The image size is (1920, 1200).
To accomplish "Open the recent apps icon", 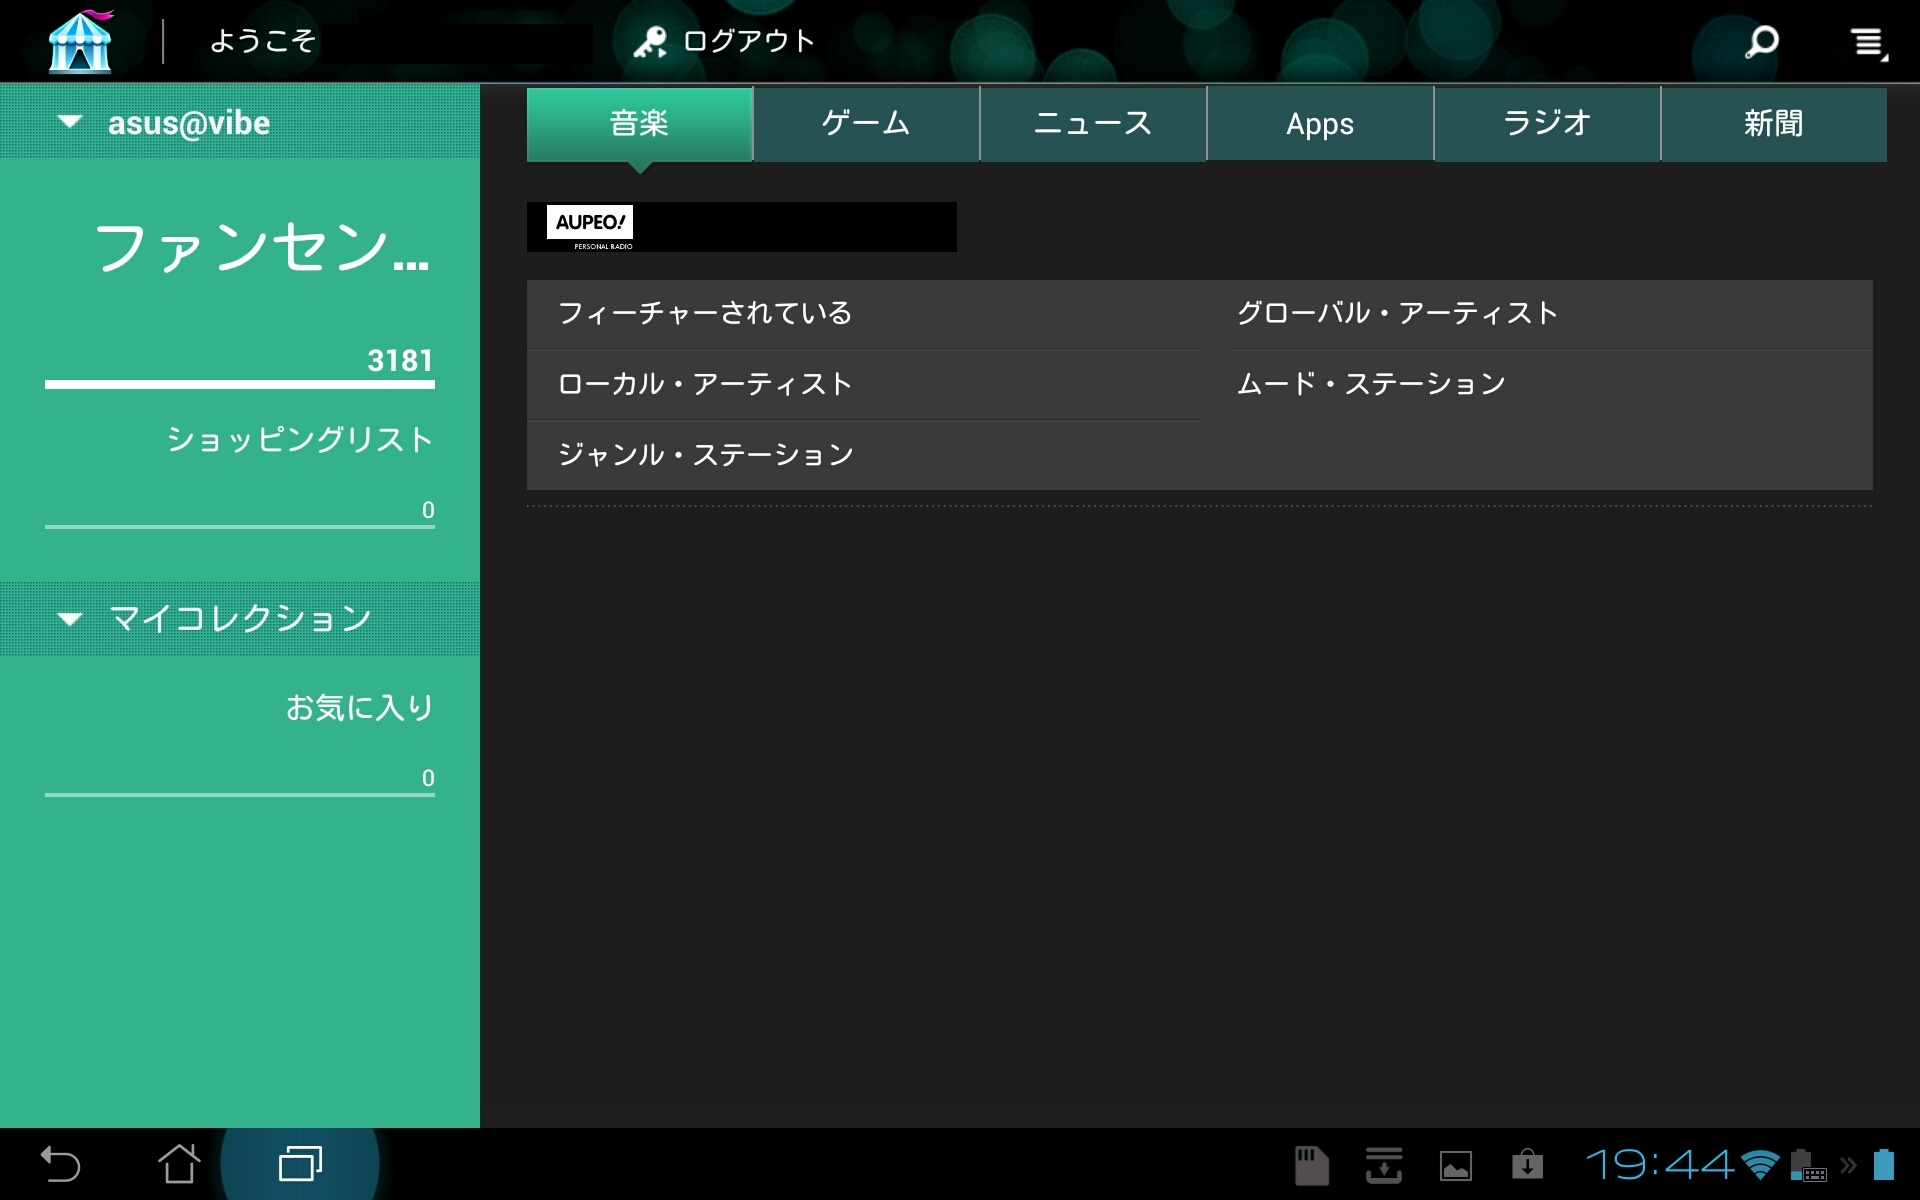I will pos(300,1164).
